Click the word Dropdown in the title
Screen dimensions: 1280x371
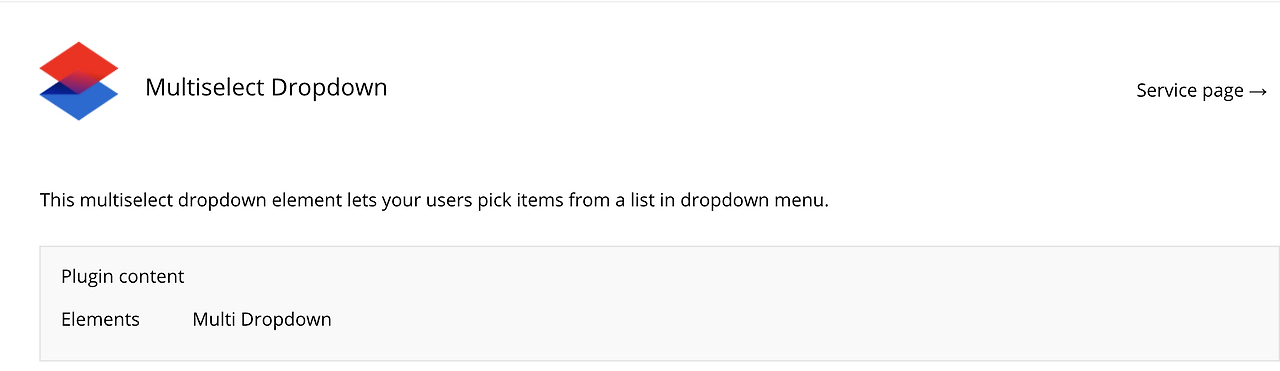point(330,88)
